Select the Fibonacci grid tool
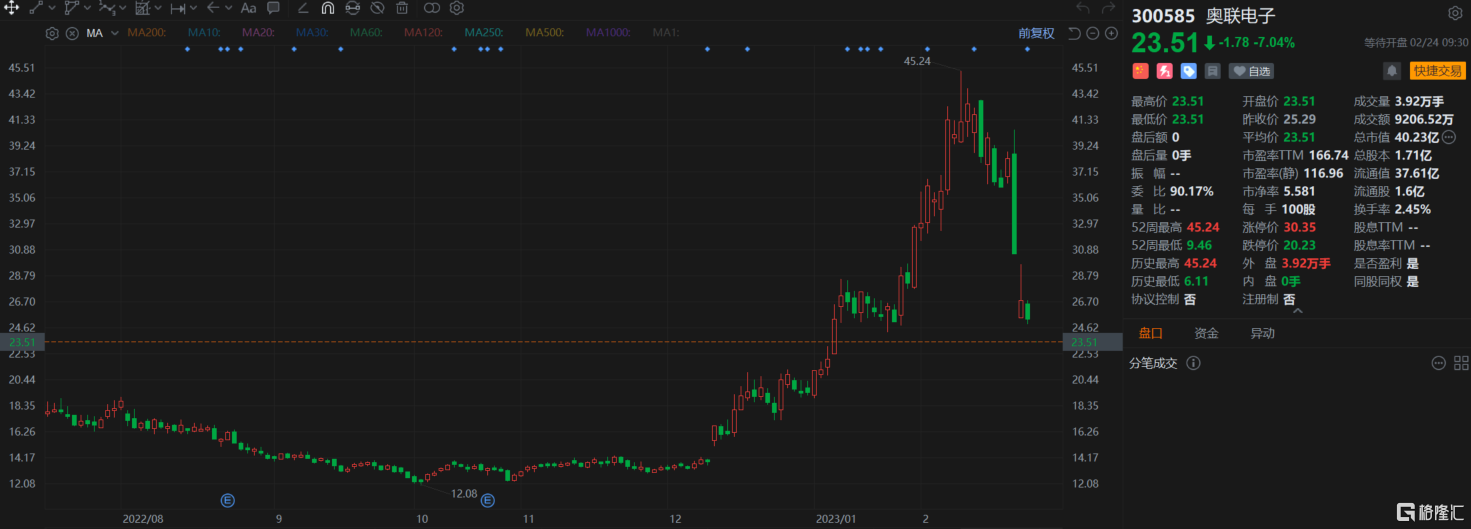 coord(142,8)
